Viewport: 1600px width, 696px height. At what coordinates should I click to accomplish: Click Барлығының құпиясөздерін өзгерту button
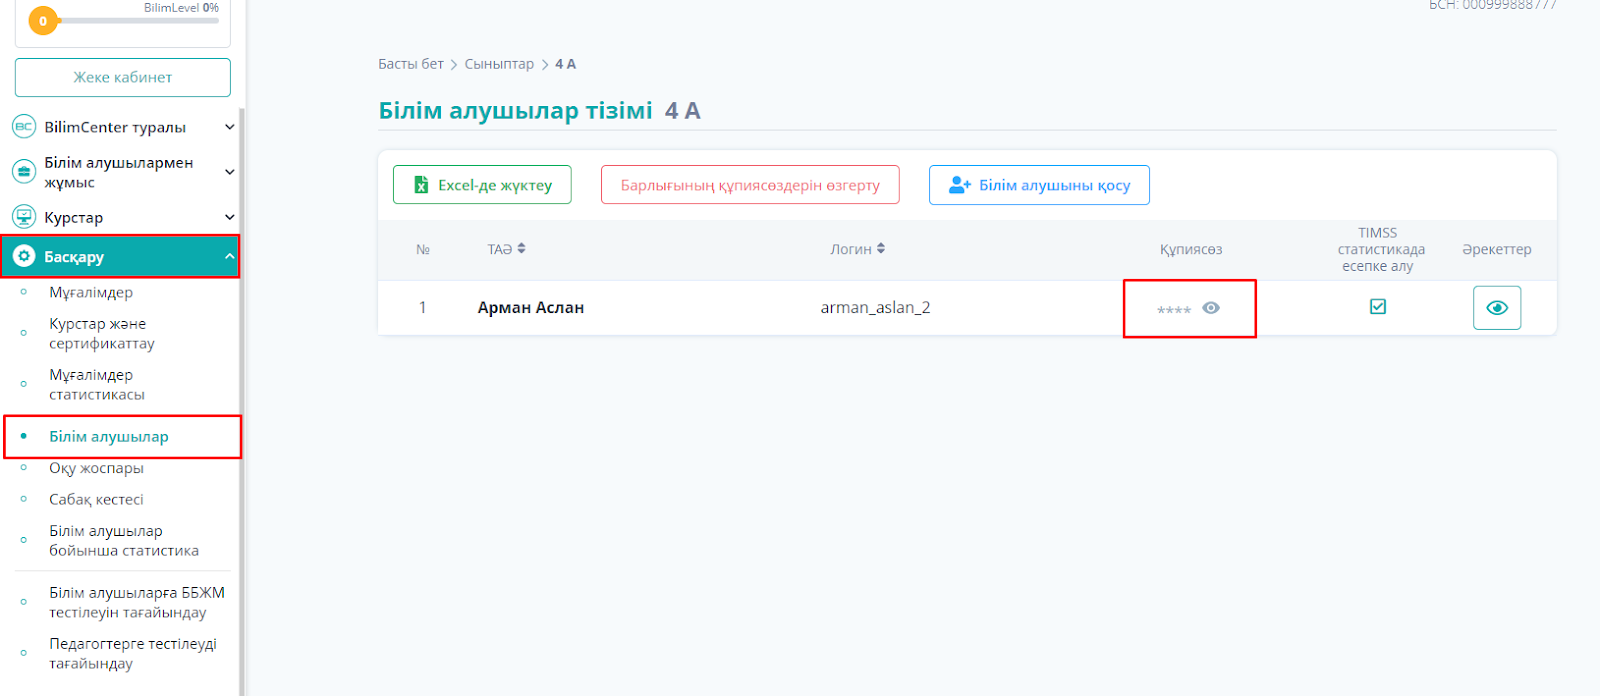750,185
